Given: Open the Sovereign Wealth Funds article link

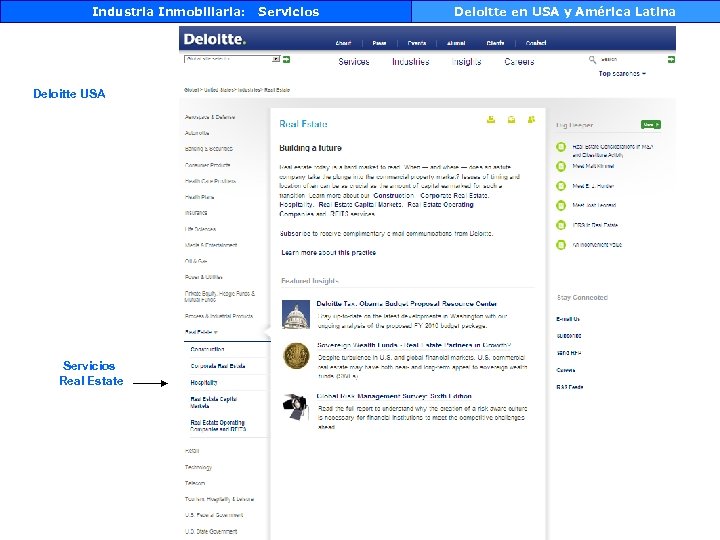Looking at the screenshot, I should pos(414,345).
